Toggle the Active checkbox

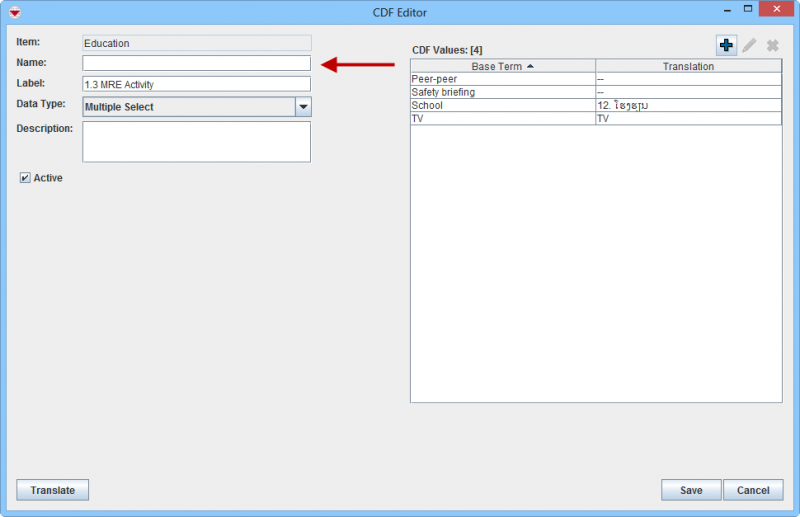[25, 178]
